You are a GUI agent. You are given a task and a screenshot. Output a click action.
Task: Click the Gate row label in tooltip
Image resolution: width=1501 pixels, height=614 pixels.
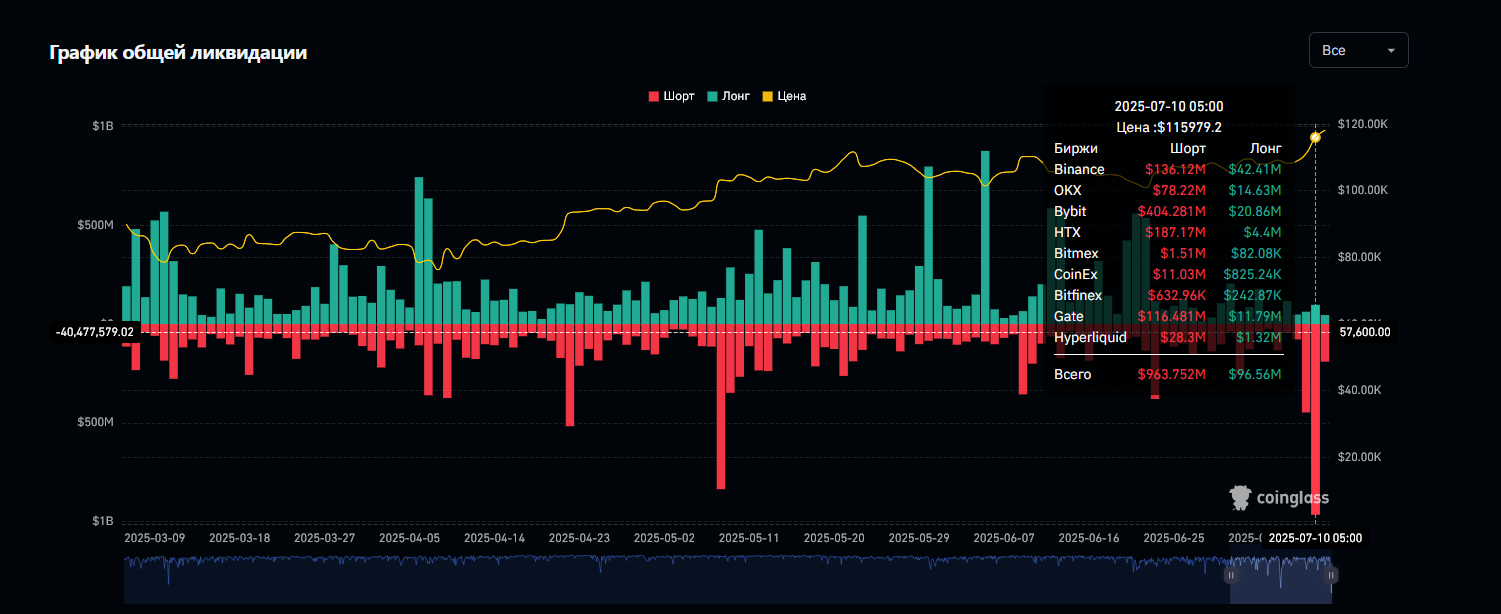pos(1069,316)
